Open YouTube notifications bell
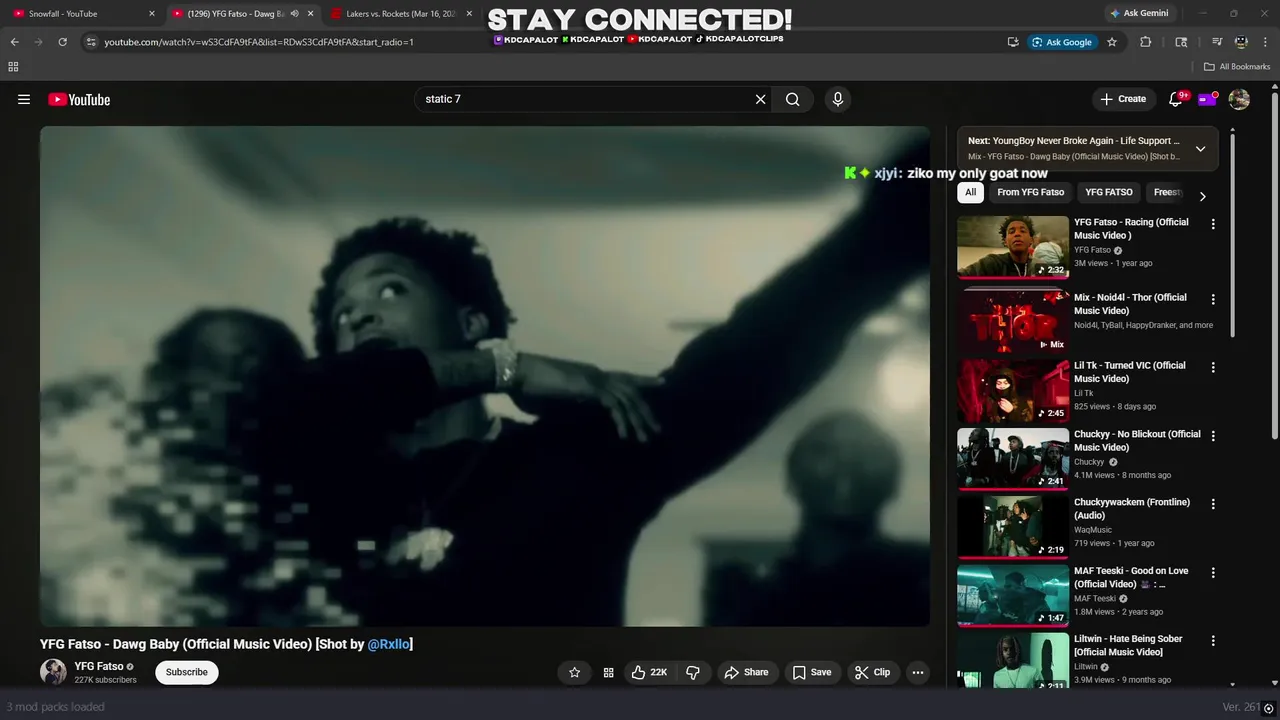The image size is (1280, 720). pyautogui.click(x=1176, y=99)
